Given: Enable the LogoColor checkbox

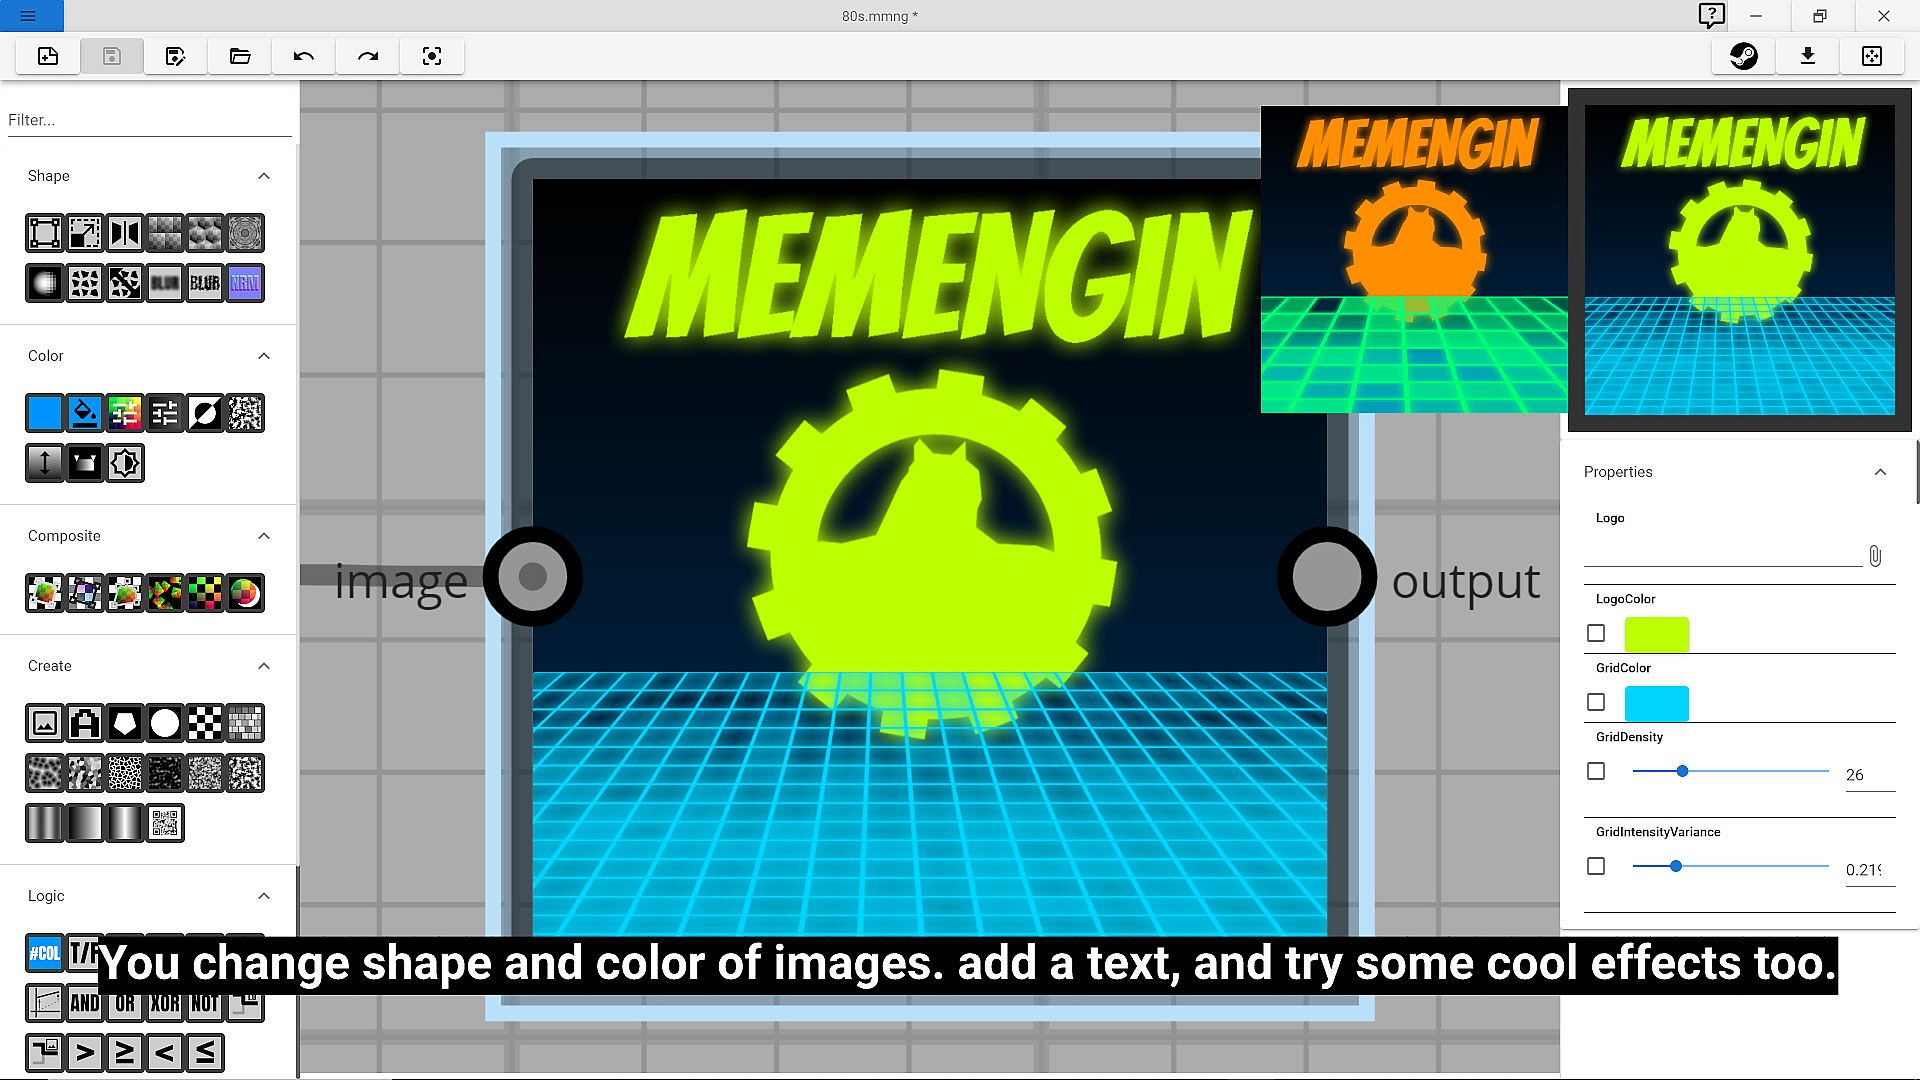Looking at the screenshot, I should 1596,633.
